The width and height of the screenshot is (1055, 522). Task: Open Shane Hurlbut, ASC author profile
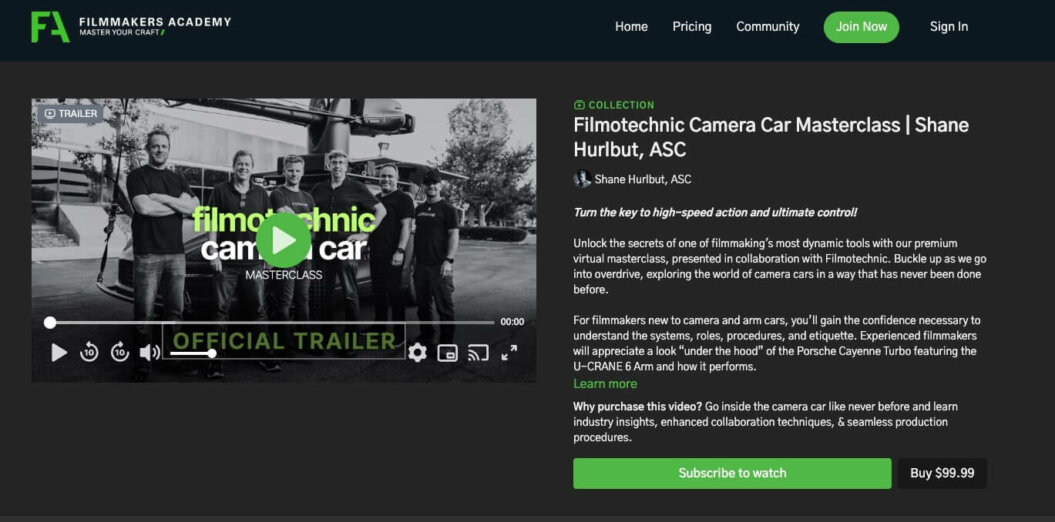coord(643,180)
